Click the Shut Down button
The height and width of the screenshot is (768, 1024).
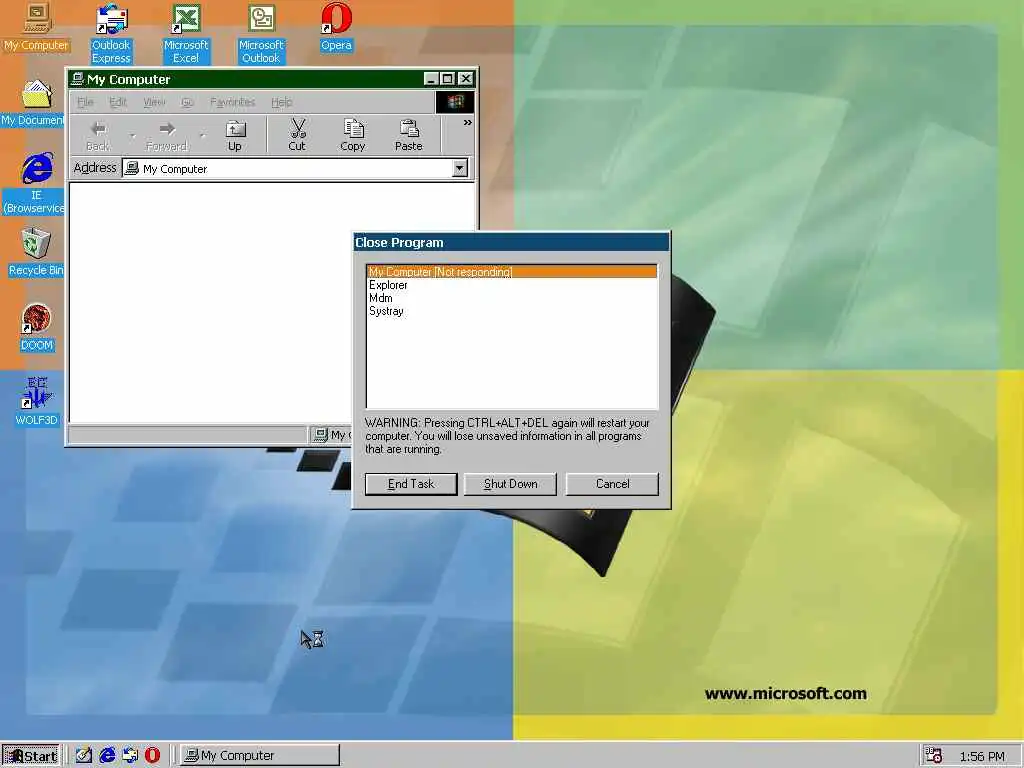point(510,484)
